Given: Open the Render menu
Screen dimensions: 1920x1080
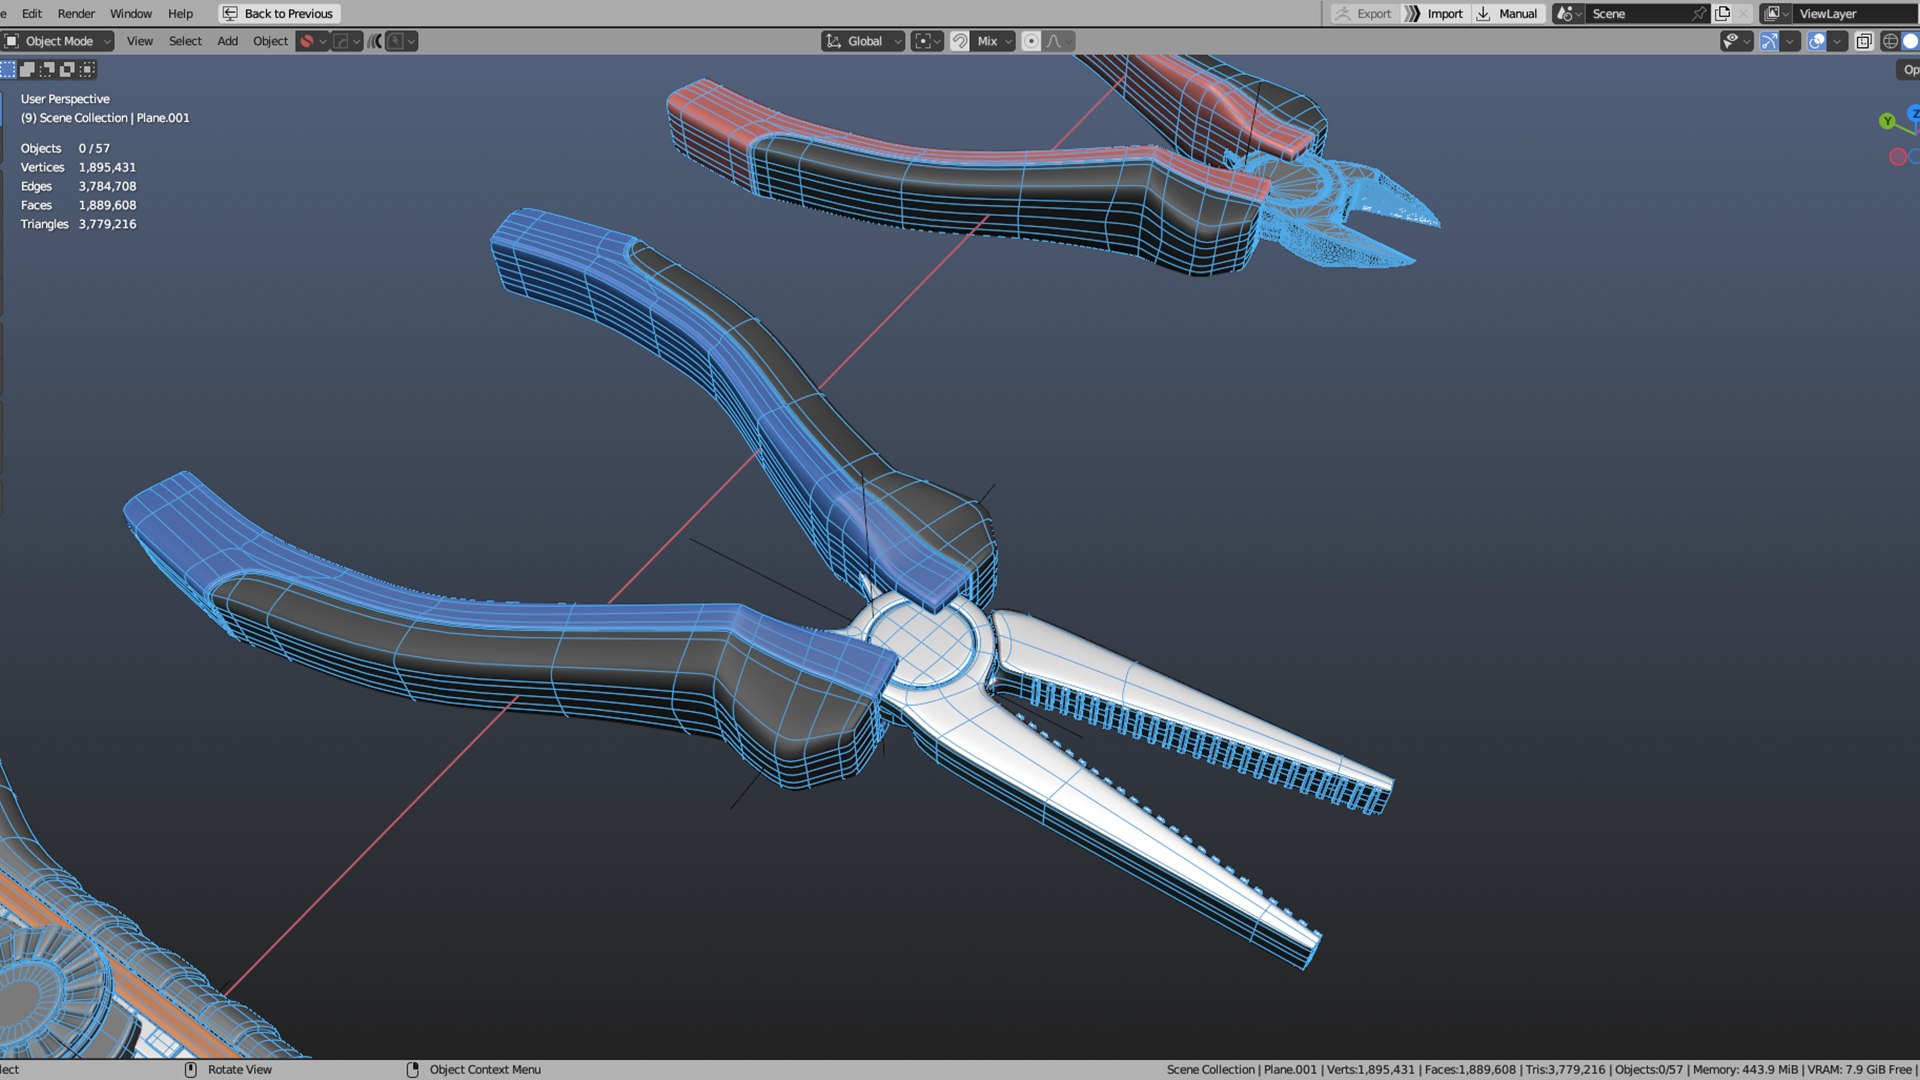Looking at the screenshot, I should point(76,14).
